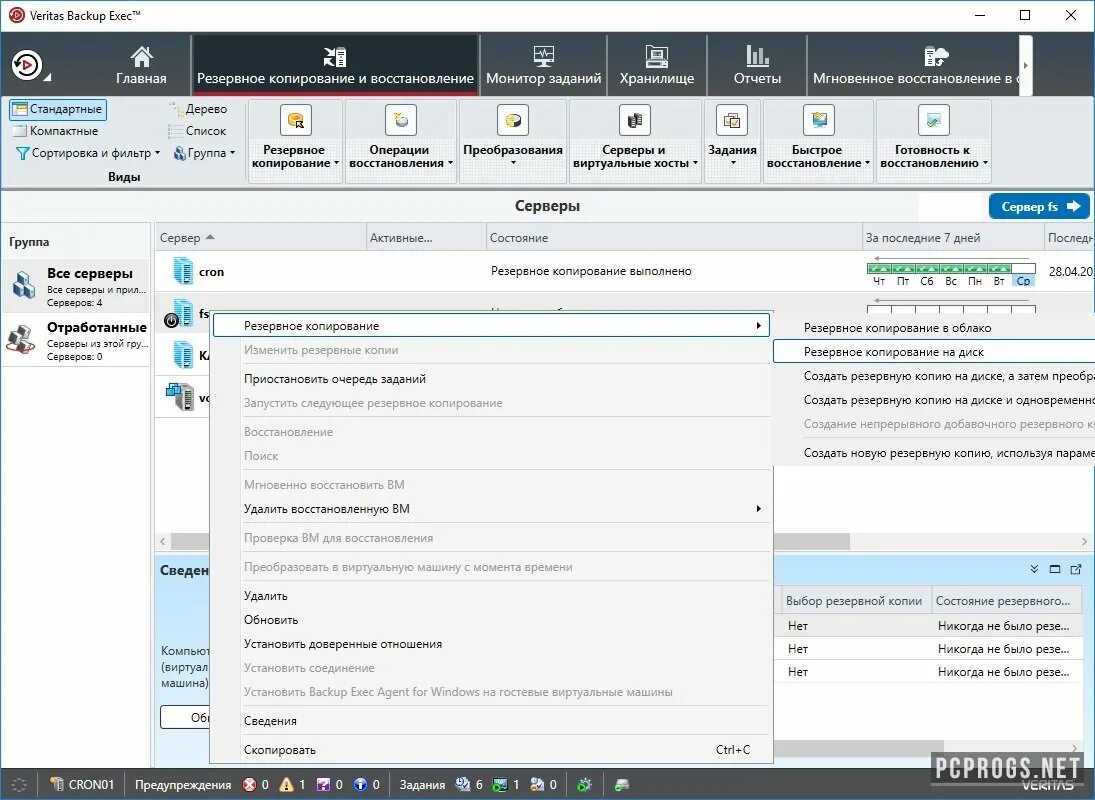This screenshot has width=1095, height=800.
Task: Go to the Главная tab
Action: pyautogui.click(x=141, y=65)
